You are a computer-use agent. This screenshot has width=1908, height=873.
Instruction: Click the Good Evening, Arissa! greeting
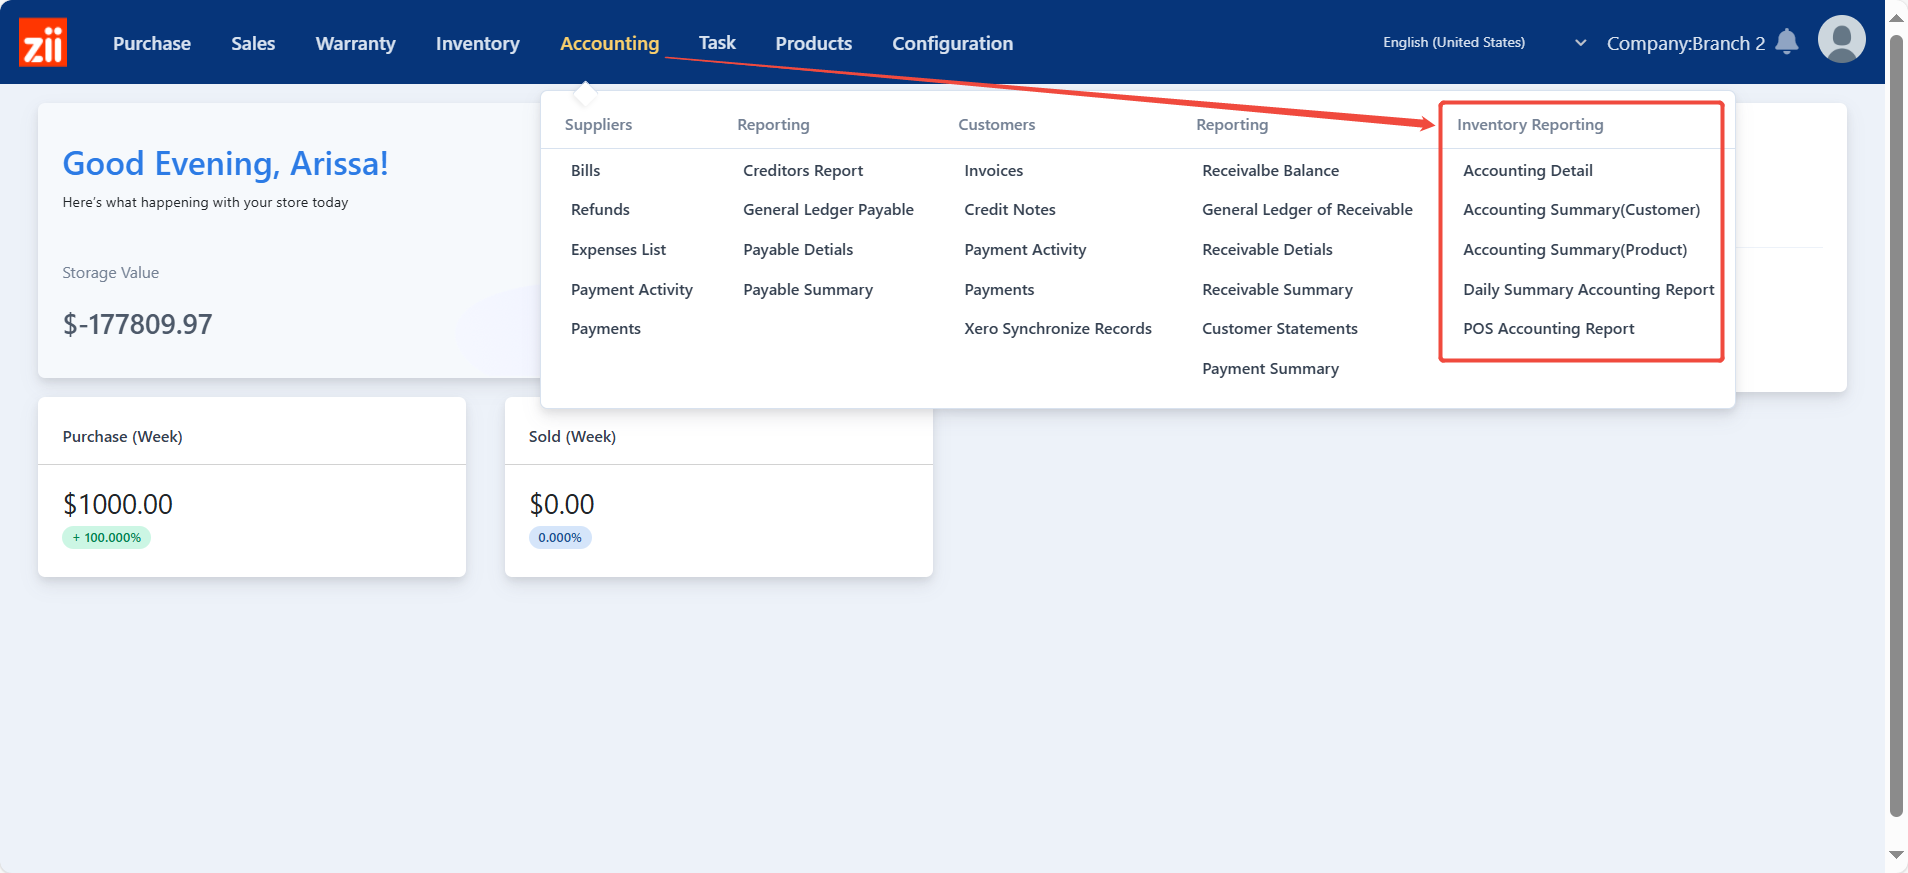226,163
